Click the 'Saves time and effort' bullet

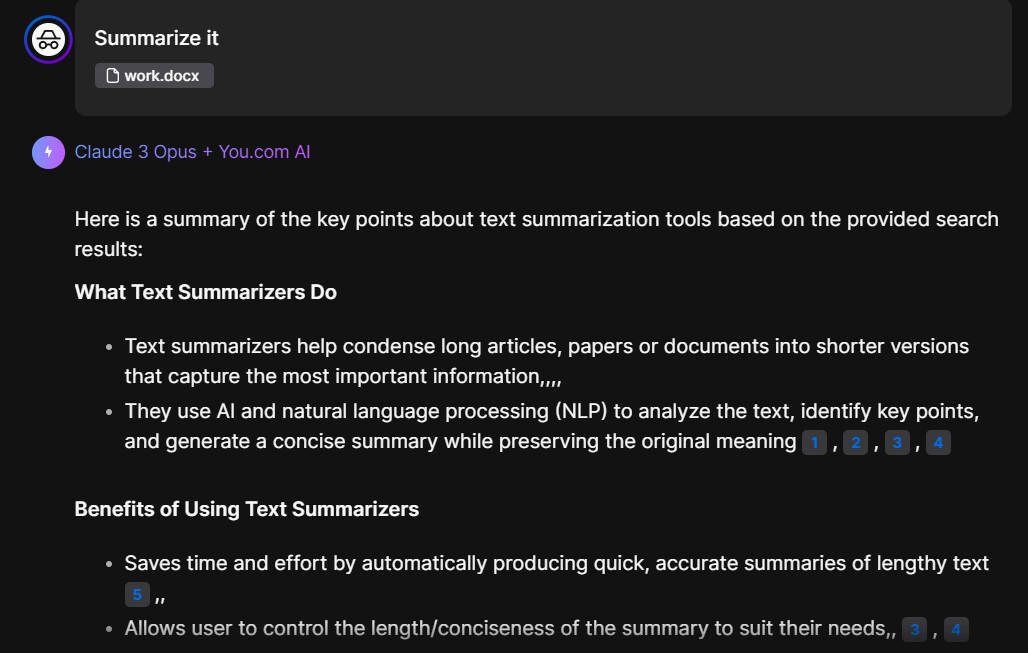coord(556,563)
